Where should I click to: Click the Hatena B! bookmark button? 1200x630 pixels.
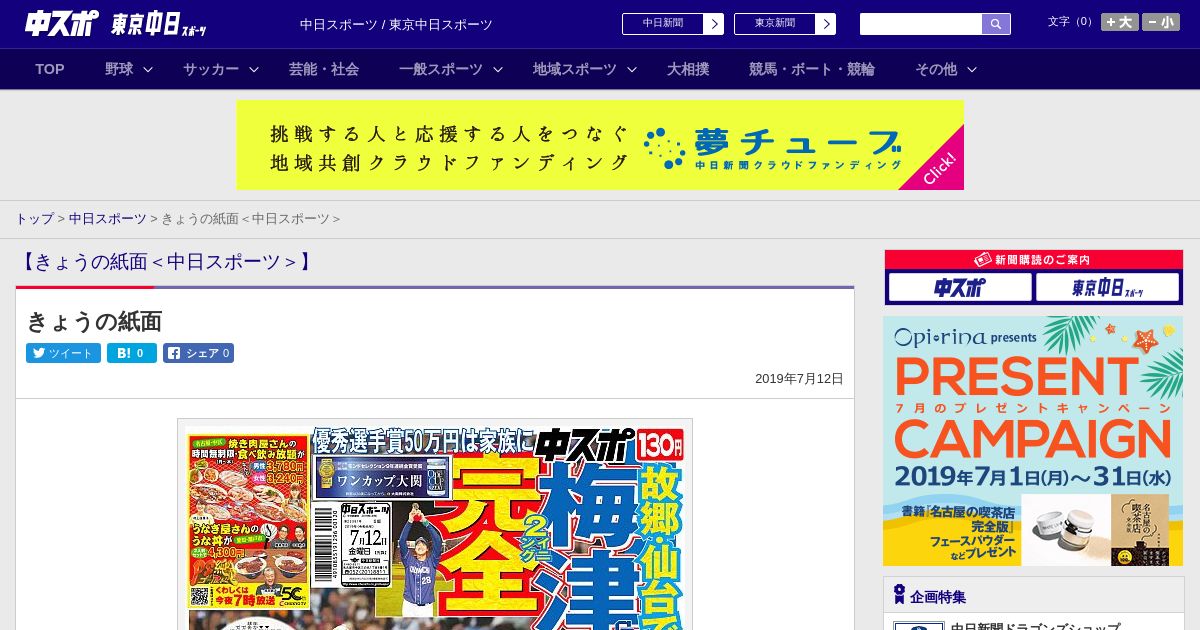tap(132, 353)
